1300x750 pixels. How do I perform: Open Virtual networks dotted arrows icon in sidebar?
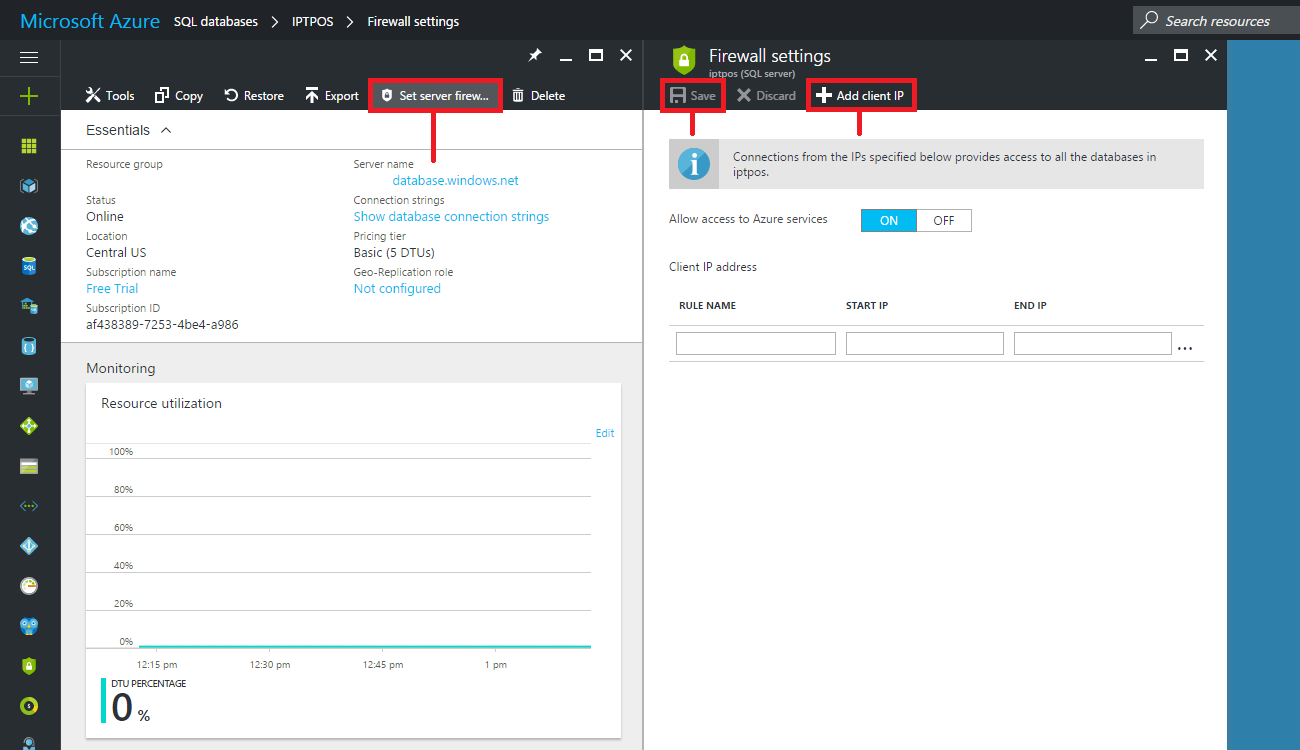[x=29, y=506]
